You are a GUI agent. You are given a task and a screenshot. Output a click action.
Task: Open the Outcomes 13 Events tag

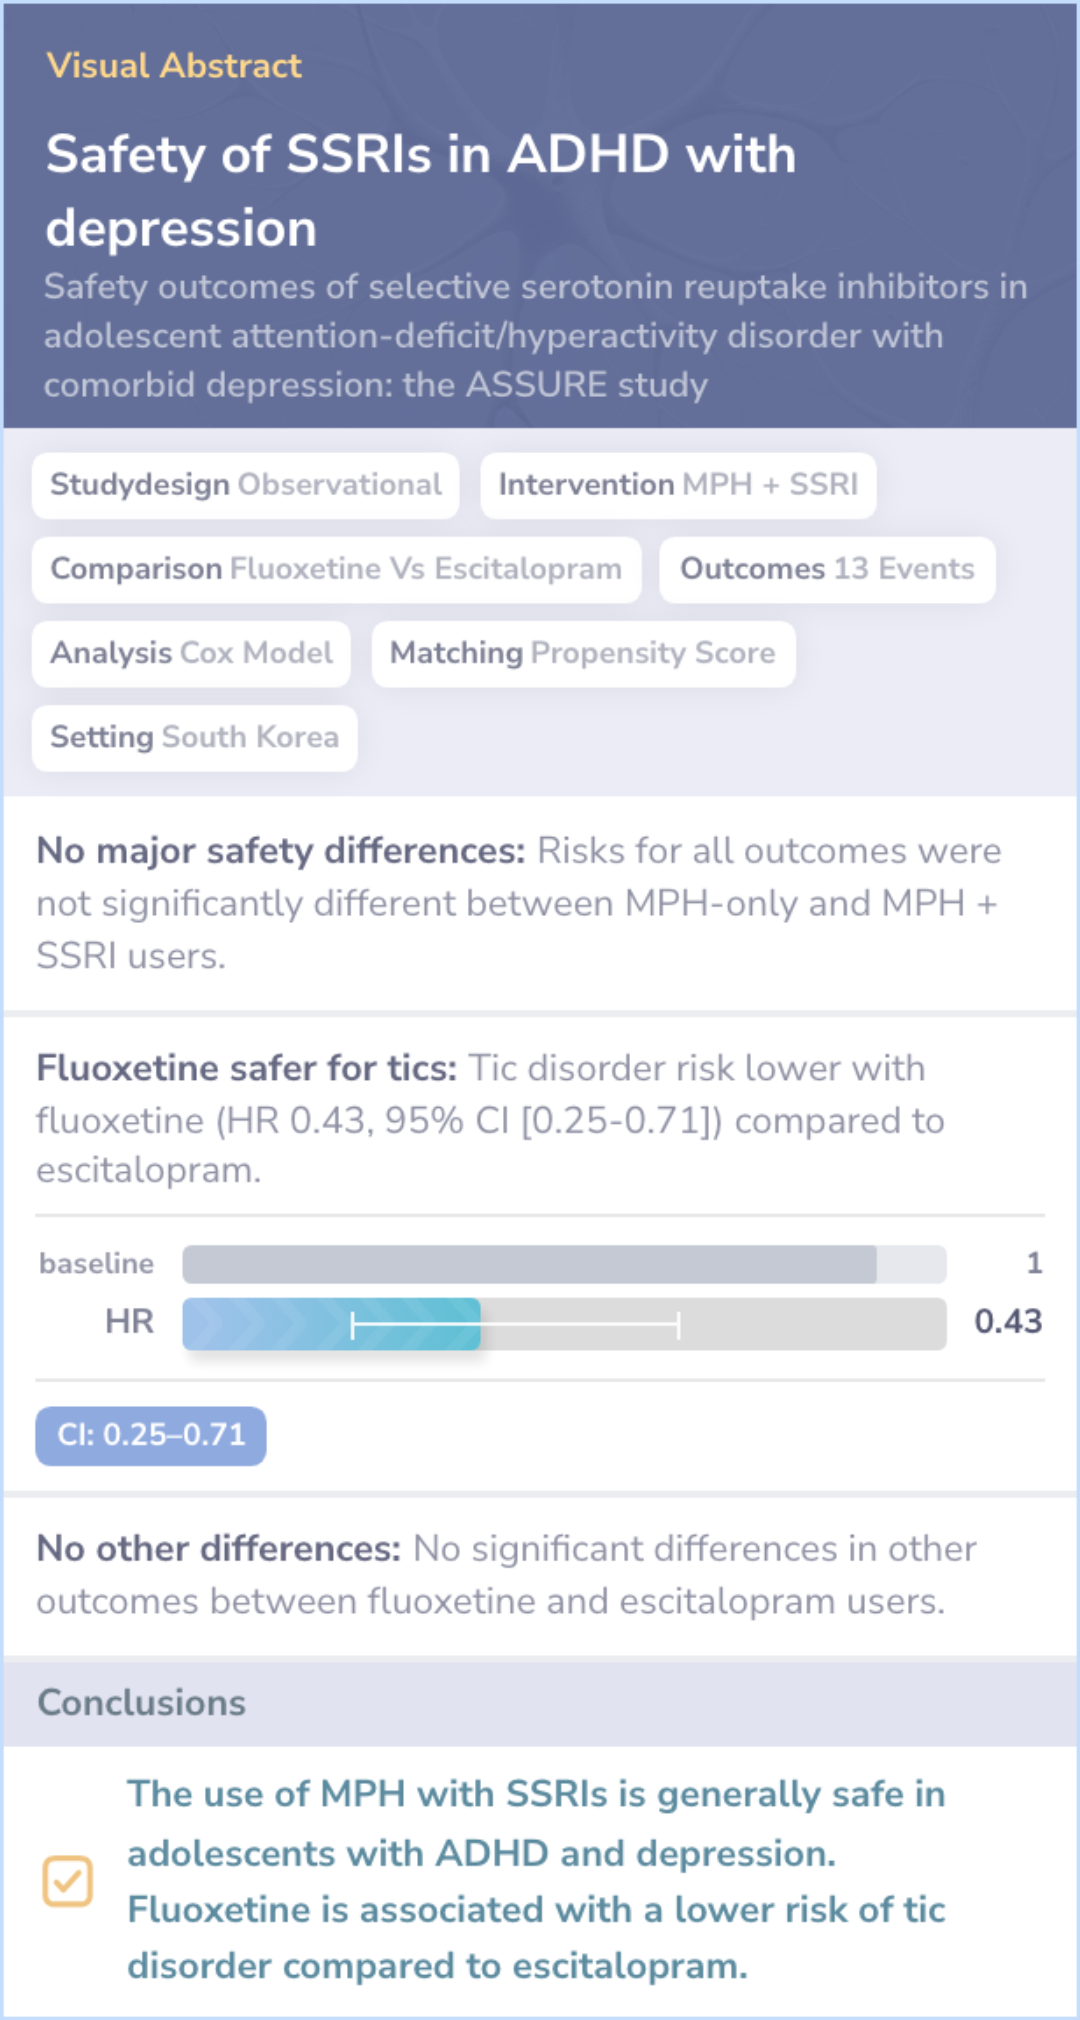click(x=827, y=569)
